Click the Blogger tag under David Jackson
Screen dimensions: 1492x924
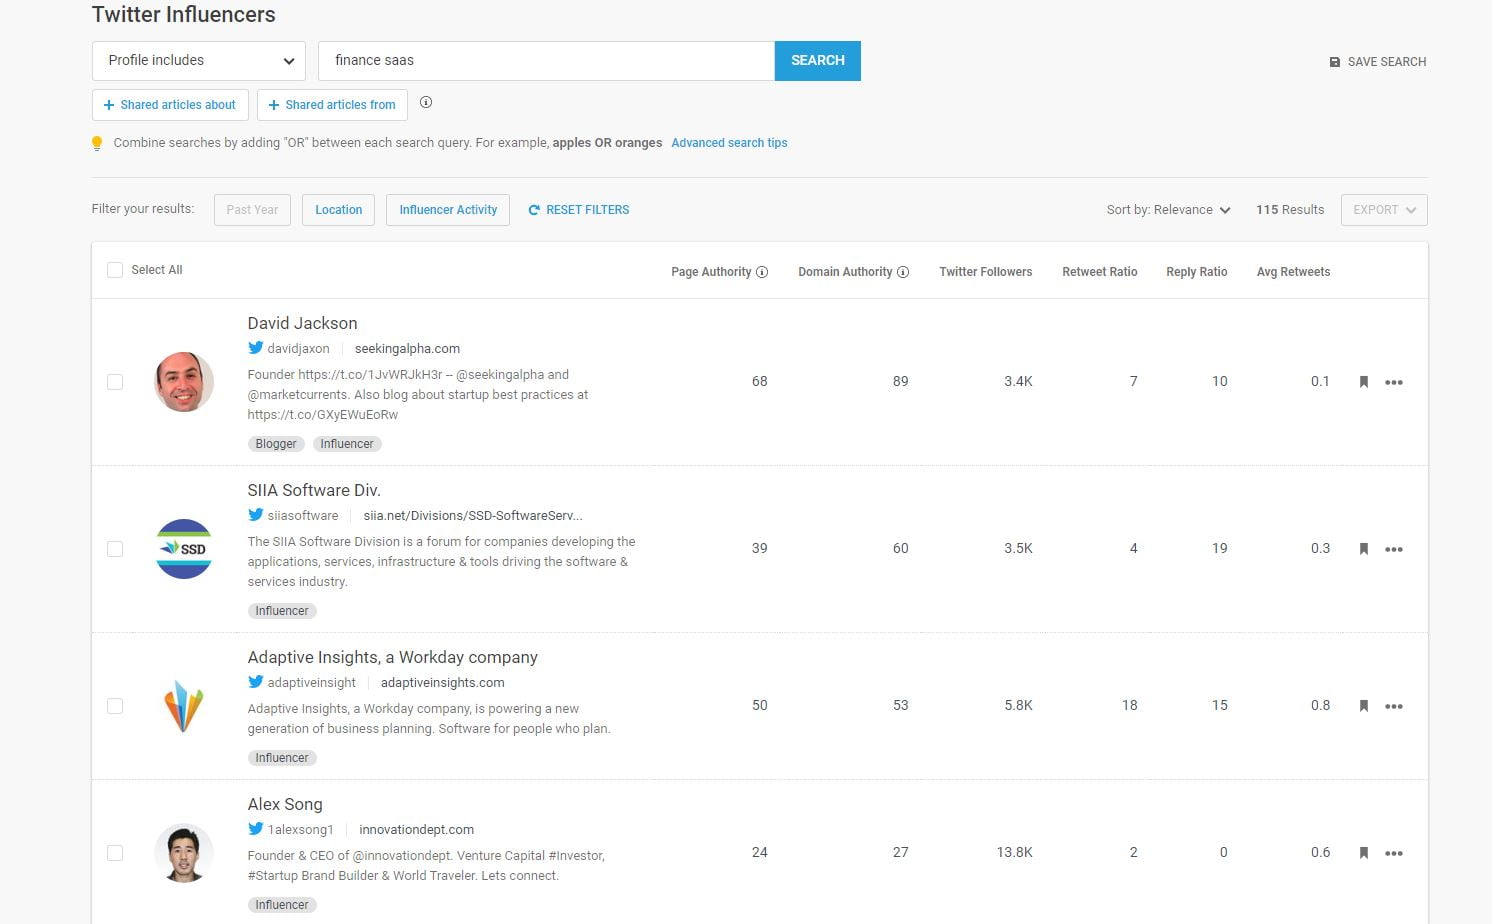point(276,444)
